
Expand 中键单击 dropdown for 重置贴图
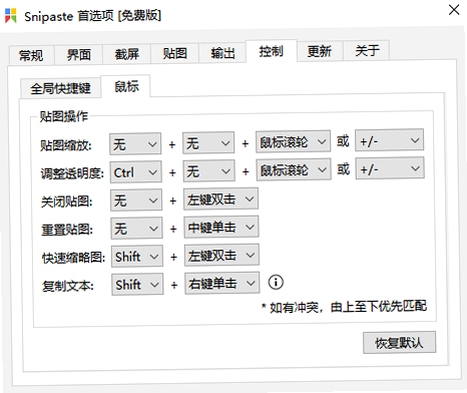[x=221, y=227]
